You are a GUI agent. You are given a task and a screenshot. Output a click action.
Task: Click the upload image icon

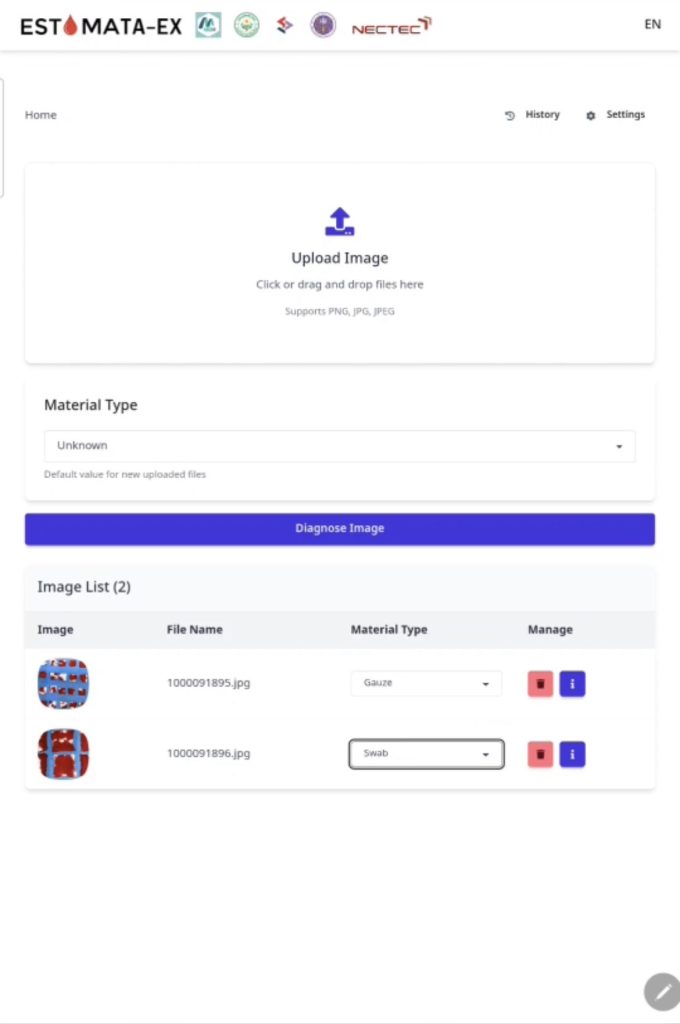[340, 222]
